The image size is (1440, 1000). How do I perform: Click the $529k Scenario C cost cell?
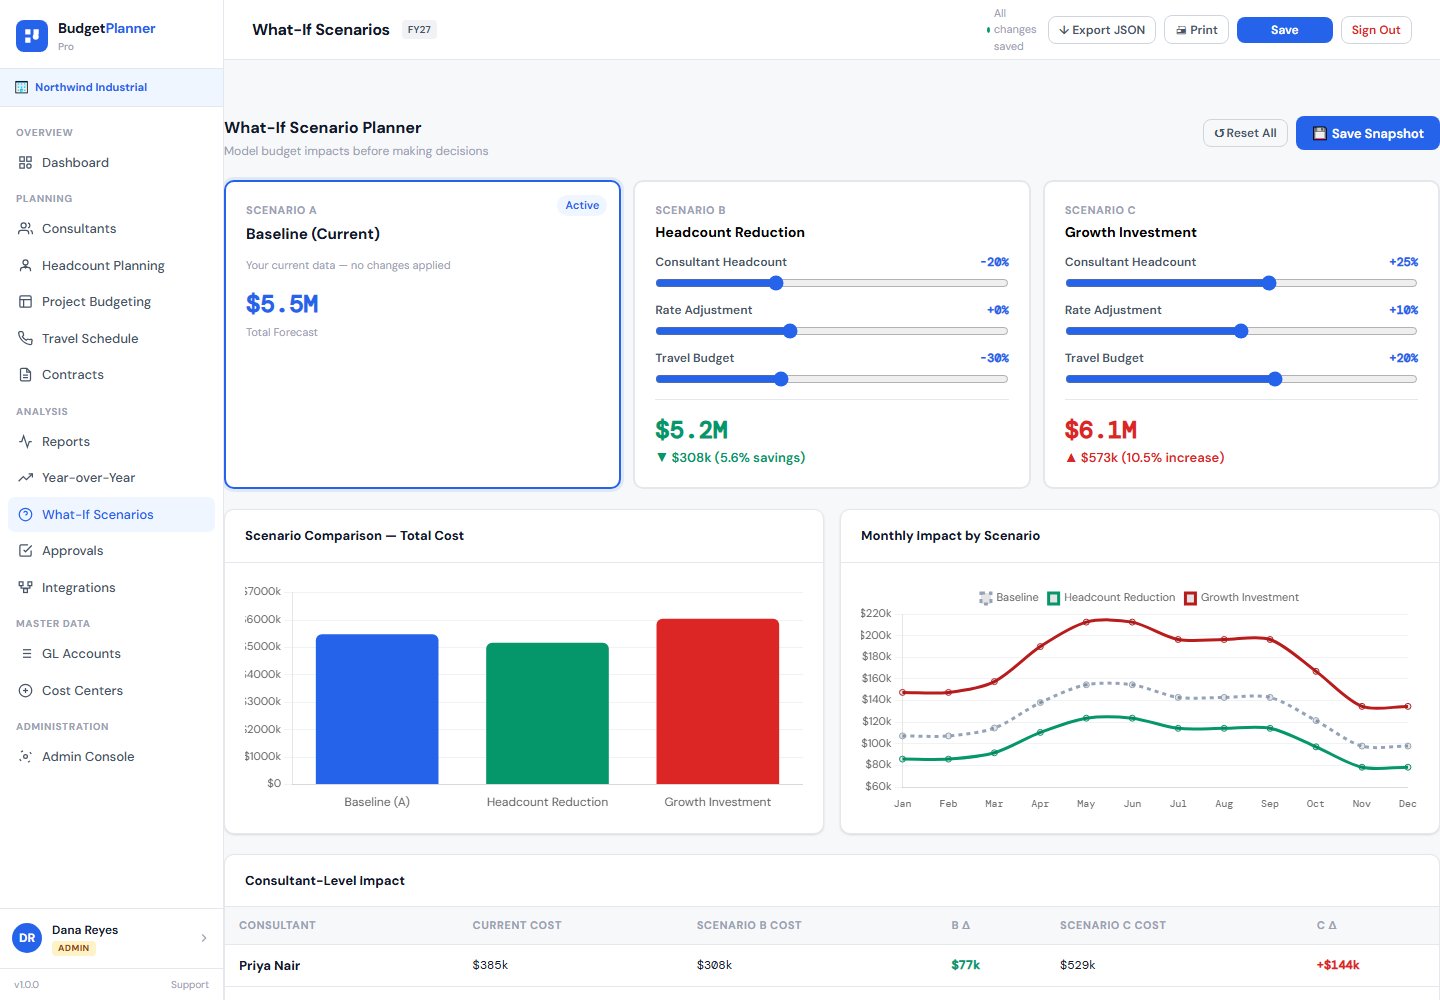coord(1078,965)
